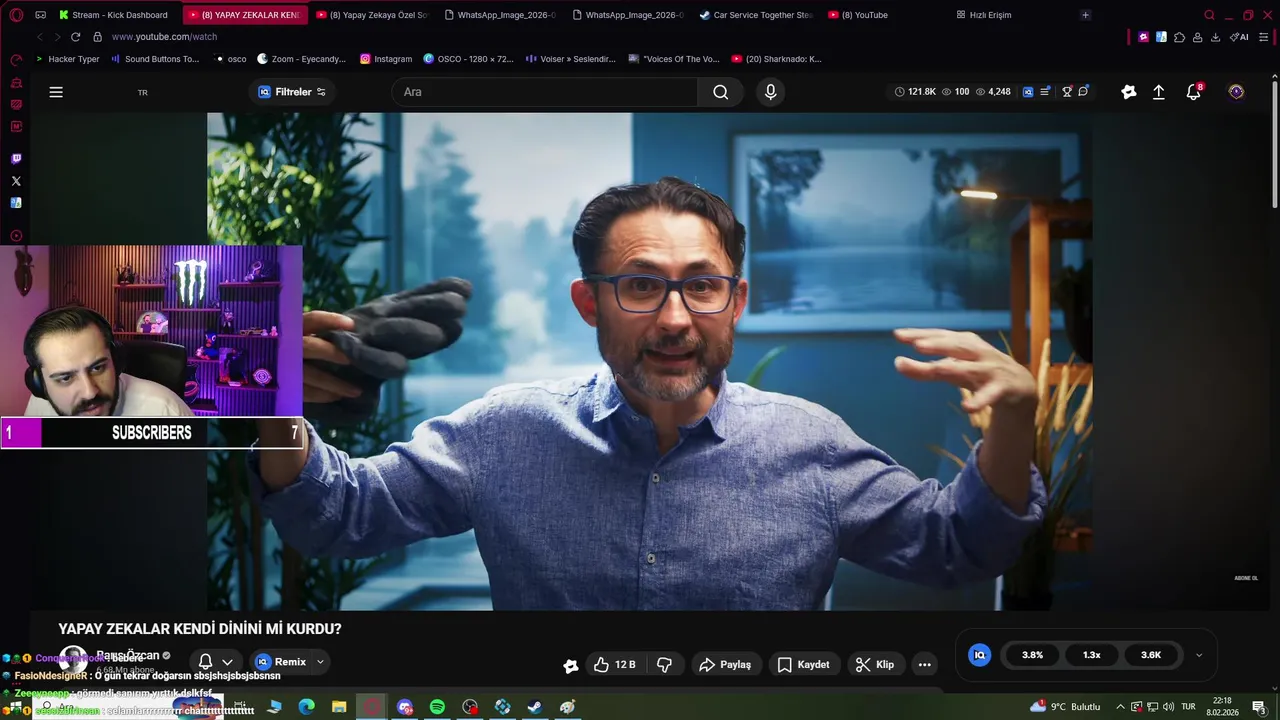The image size is (1280, 720).
Task: Click the 1.3x vidIQ pill
Action: coord(1091,655)
